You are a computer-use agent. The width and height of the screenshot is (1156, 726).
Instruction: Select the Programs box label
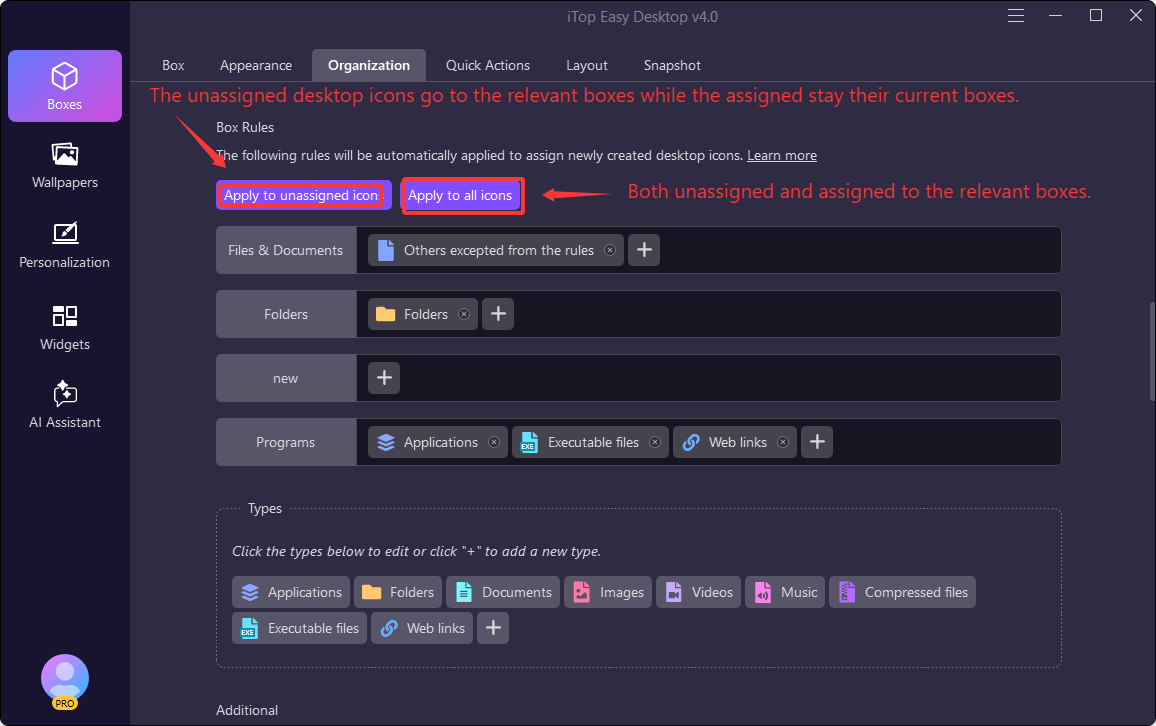(x=286, y=442)
